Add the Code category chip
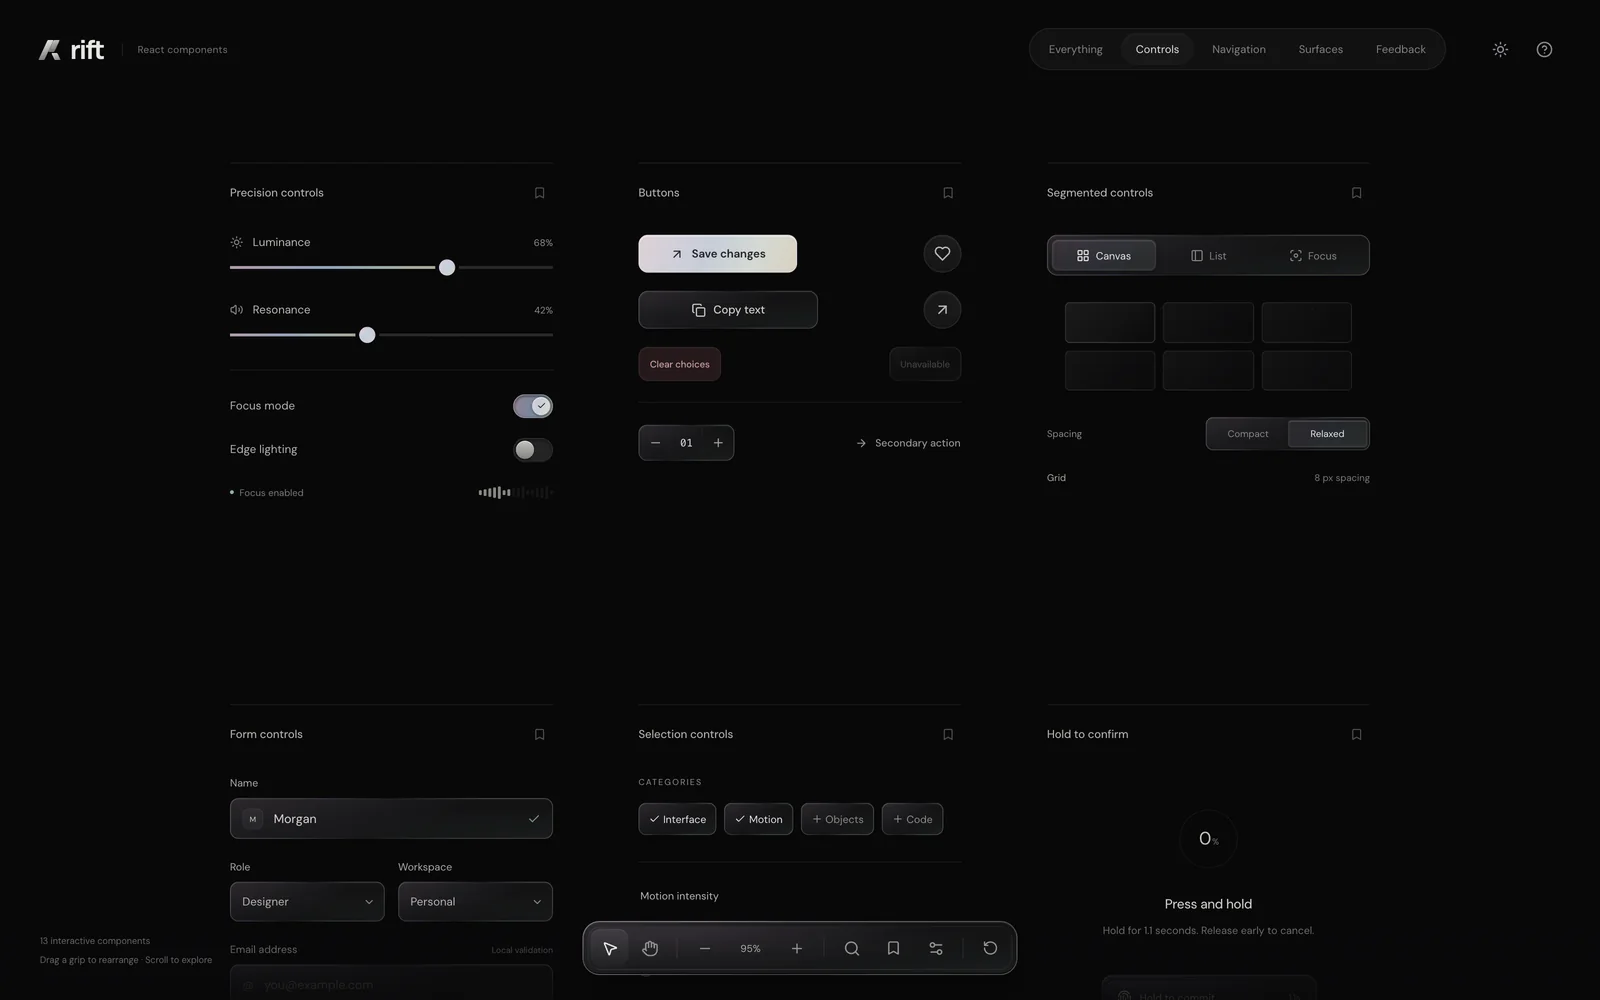 [x=912, y=819]
